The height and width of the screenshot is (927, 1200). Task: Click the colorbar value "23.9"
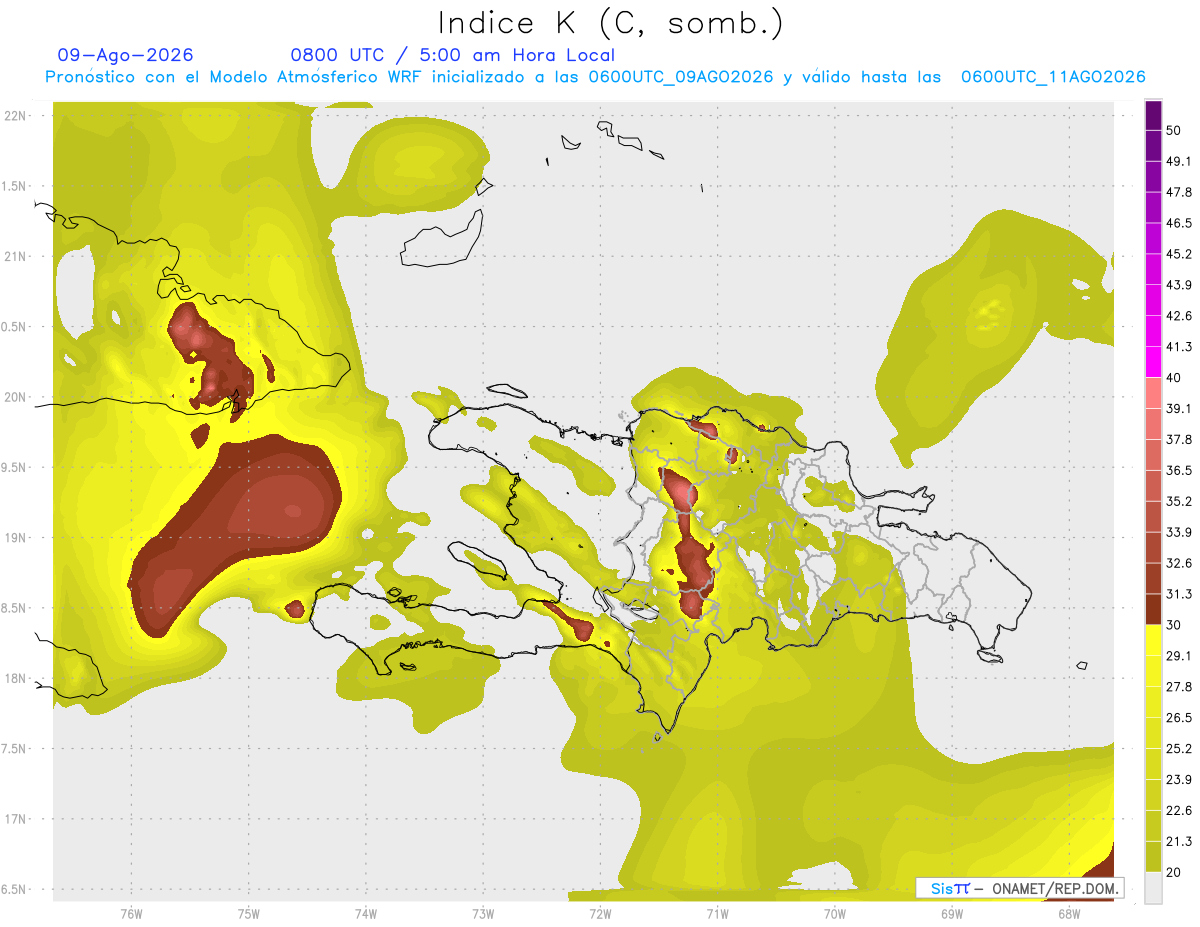tap(1179, 780)
